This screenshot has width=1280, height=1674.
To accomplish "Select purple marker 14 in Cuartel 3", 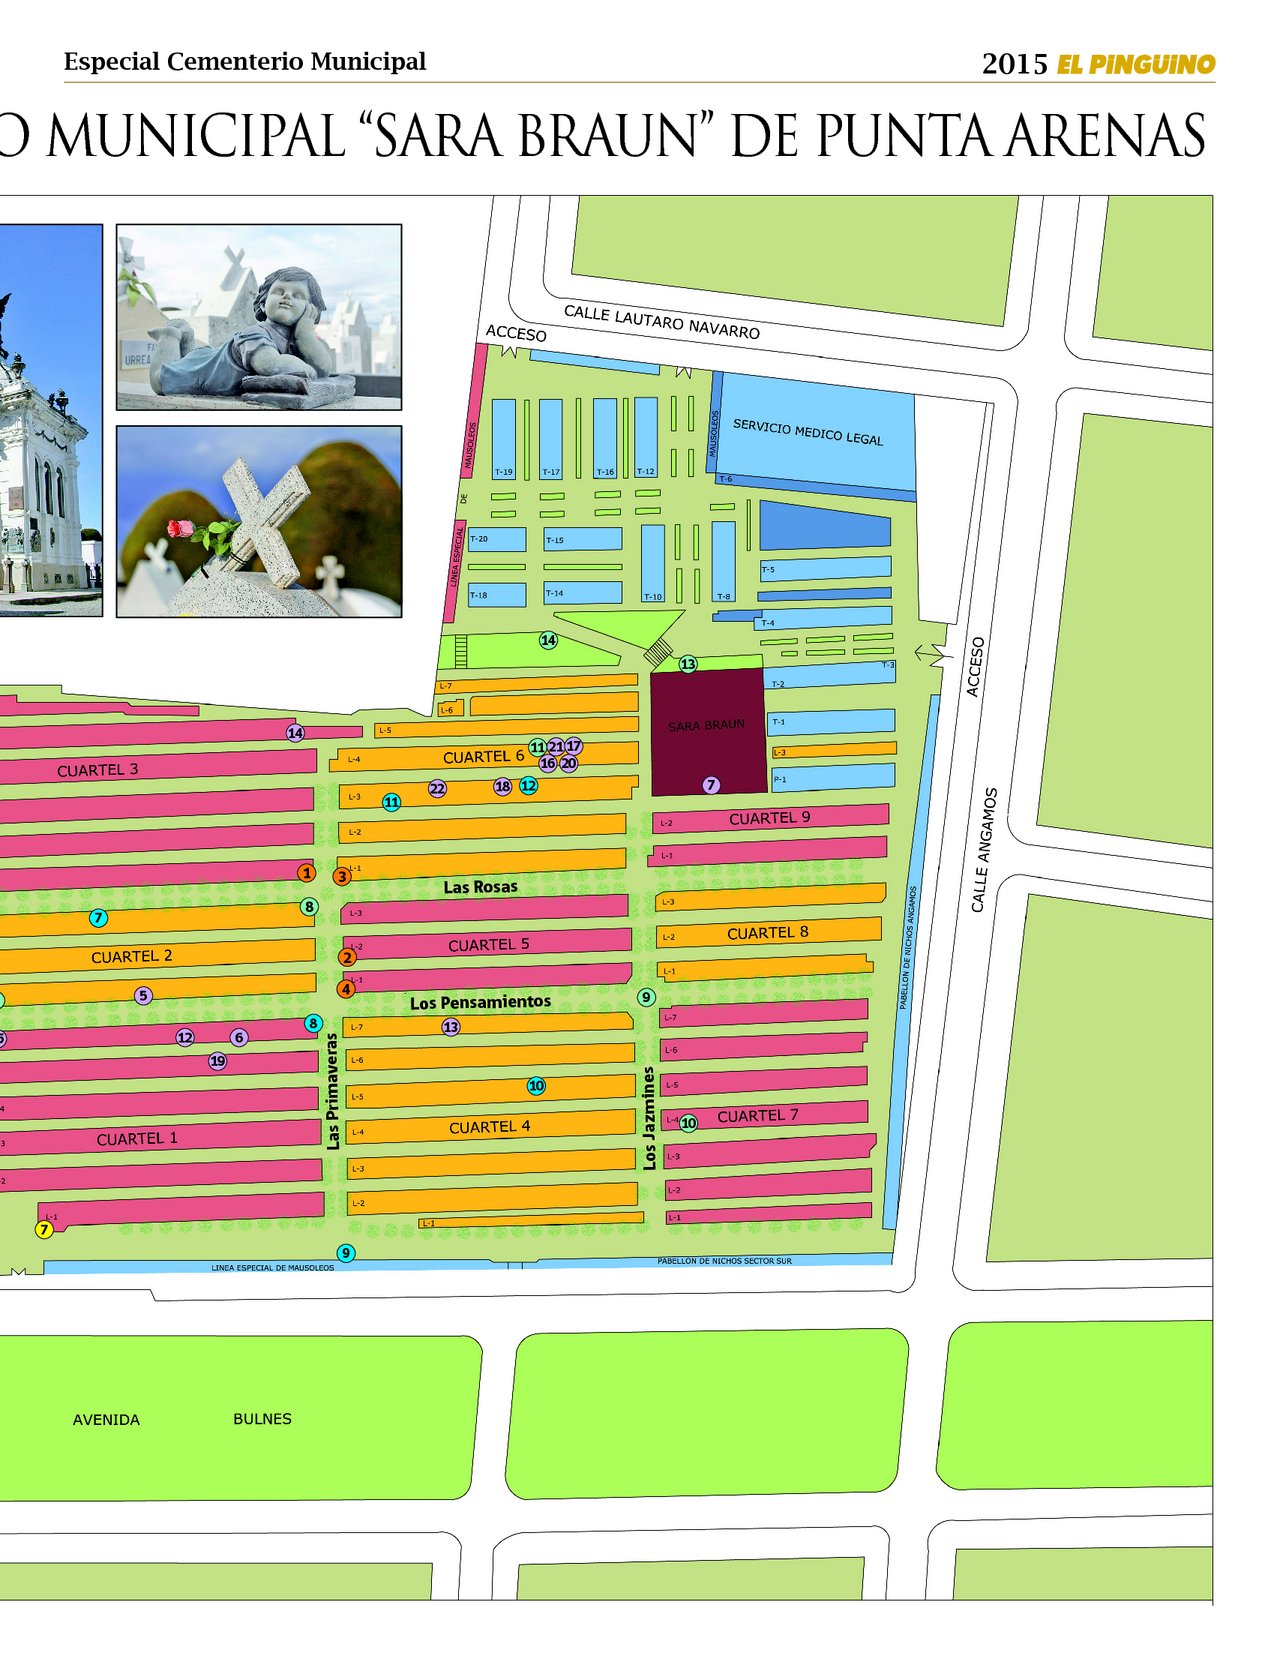I will coord(295,733).
